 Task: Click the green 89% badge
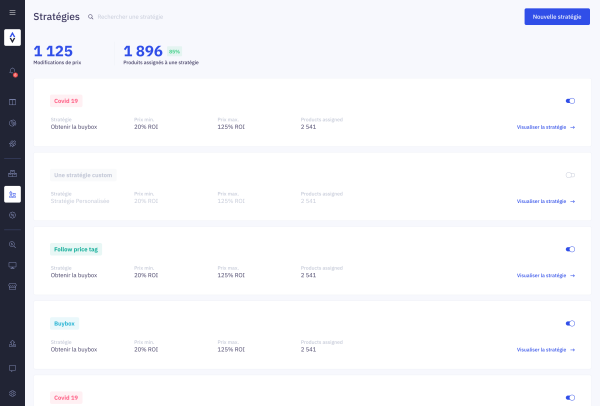pyautogui.click(x=174, y=52)
